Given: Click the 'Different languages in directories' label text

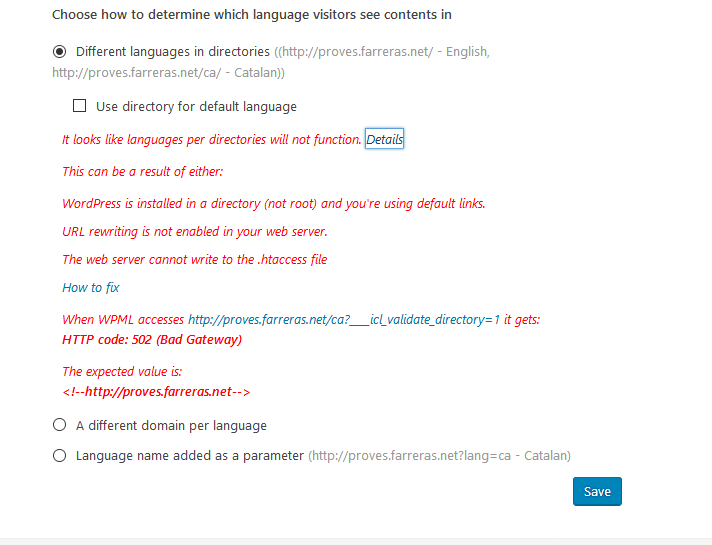Looking at the screenshot, I should tap(173, 52).
